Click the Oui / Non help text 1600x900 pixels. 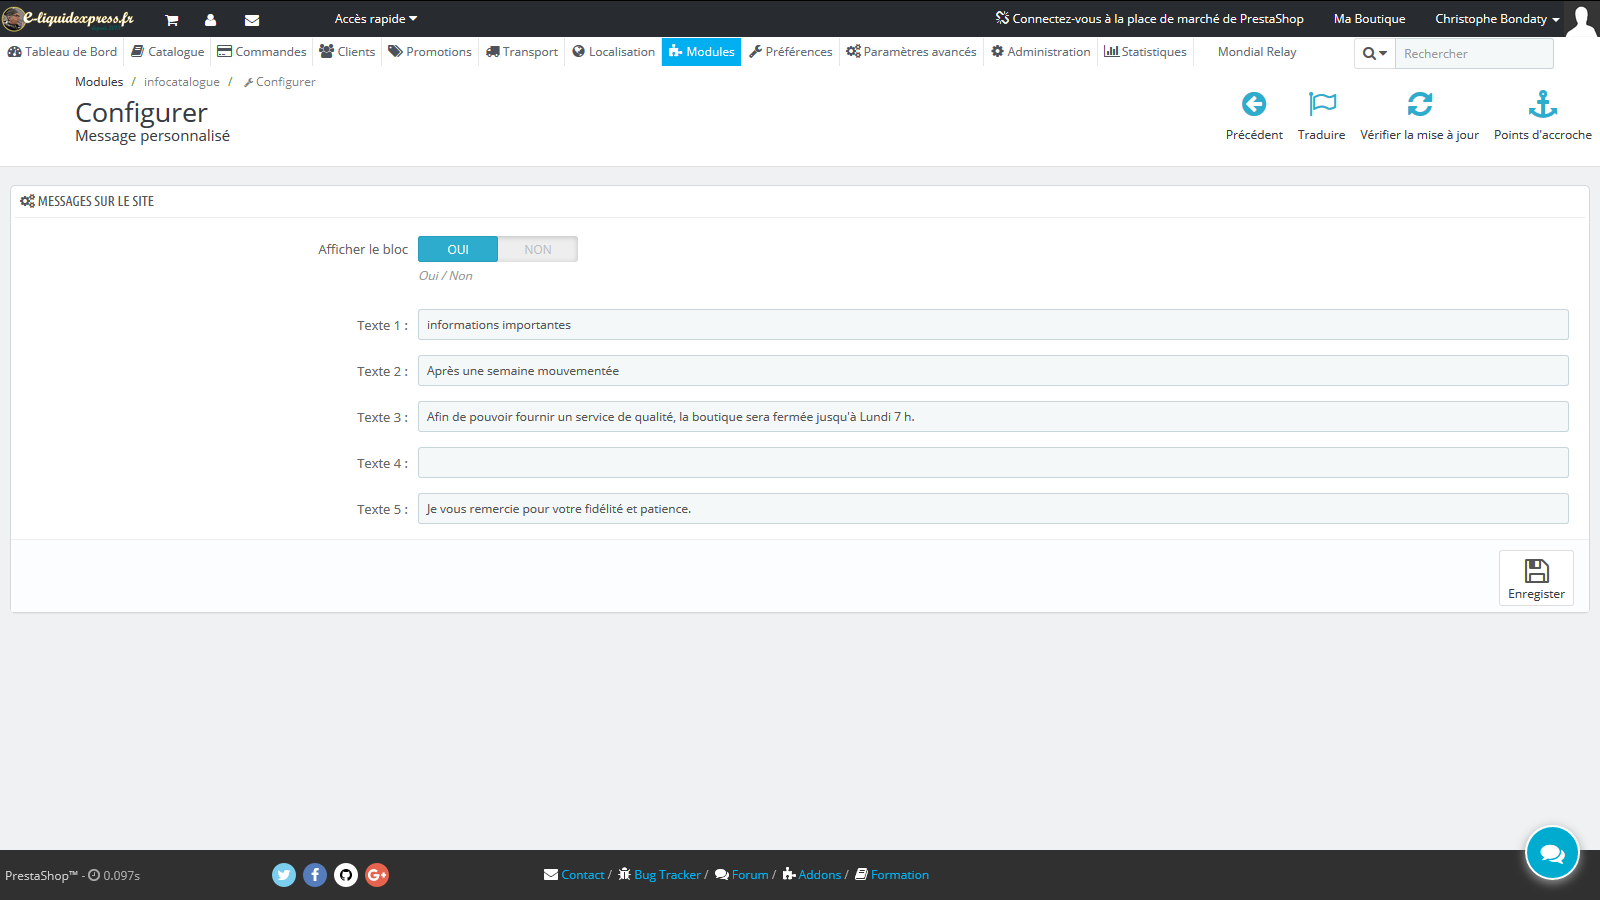446,276
